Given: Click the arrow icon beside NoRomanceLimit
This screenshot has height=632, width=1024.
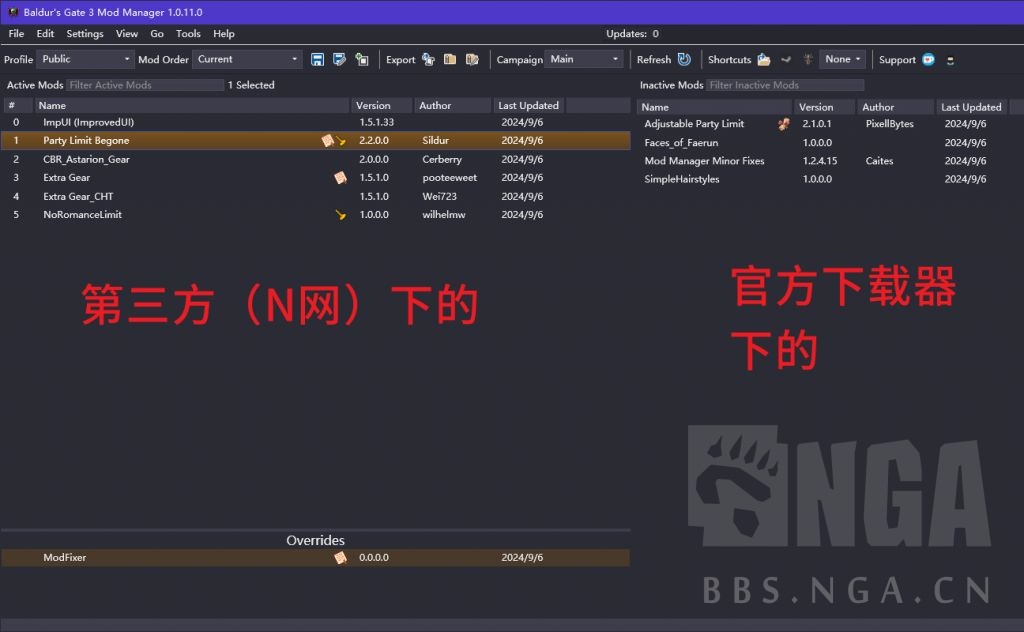Looking at the screenshot, I should (x=341, y=214).
